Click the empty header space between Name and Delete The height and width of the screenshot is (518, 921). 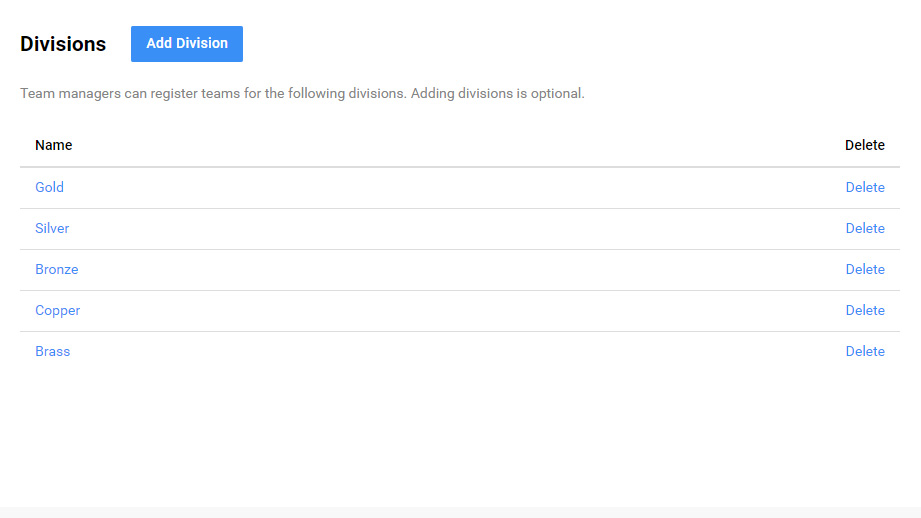tap(450, 145)
